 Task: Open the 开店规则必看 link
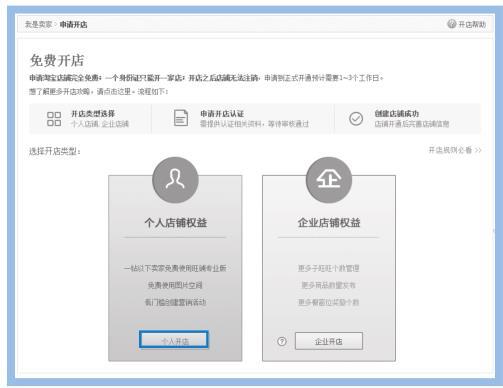point(455,150)
